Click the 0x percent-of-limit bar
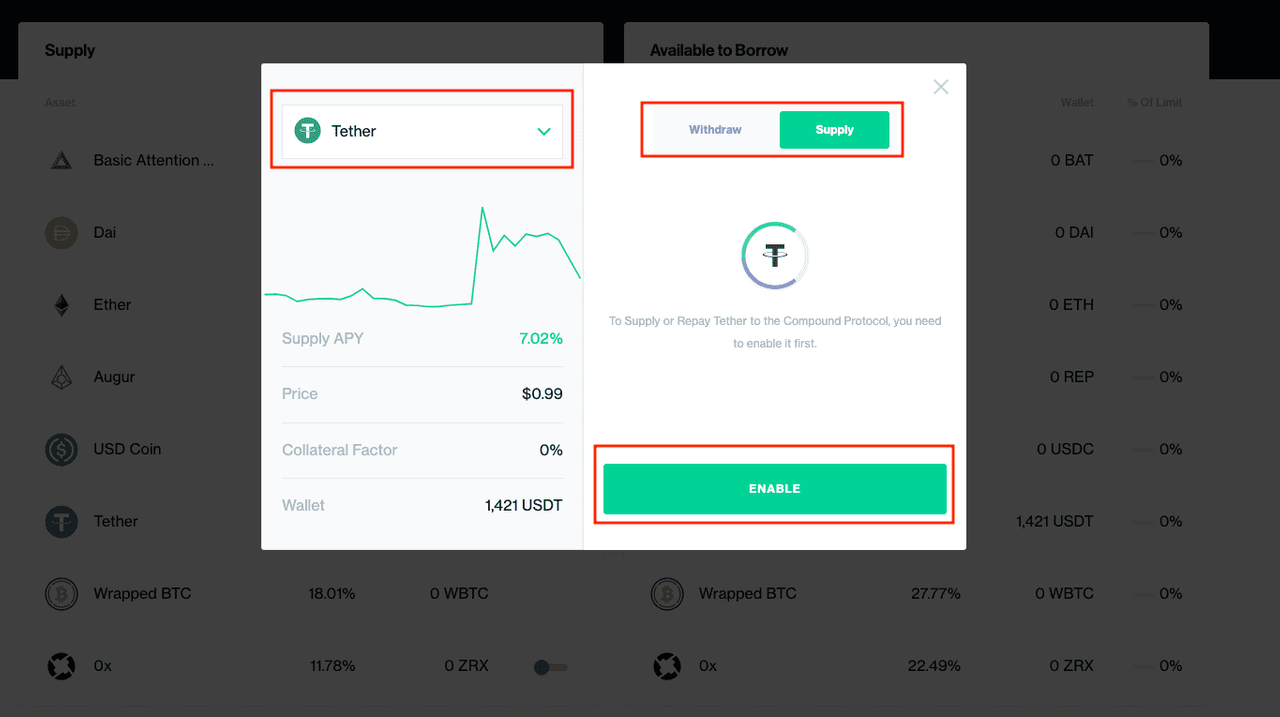Screen dimensions: 1280x717 (1144, 666)
